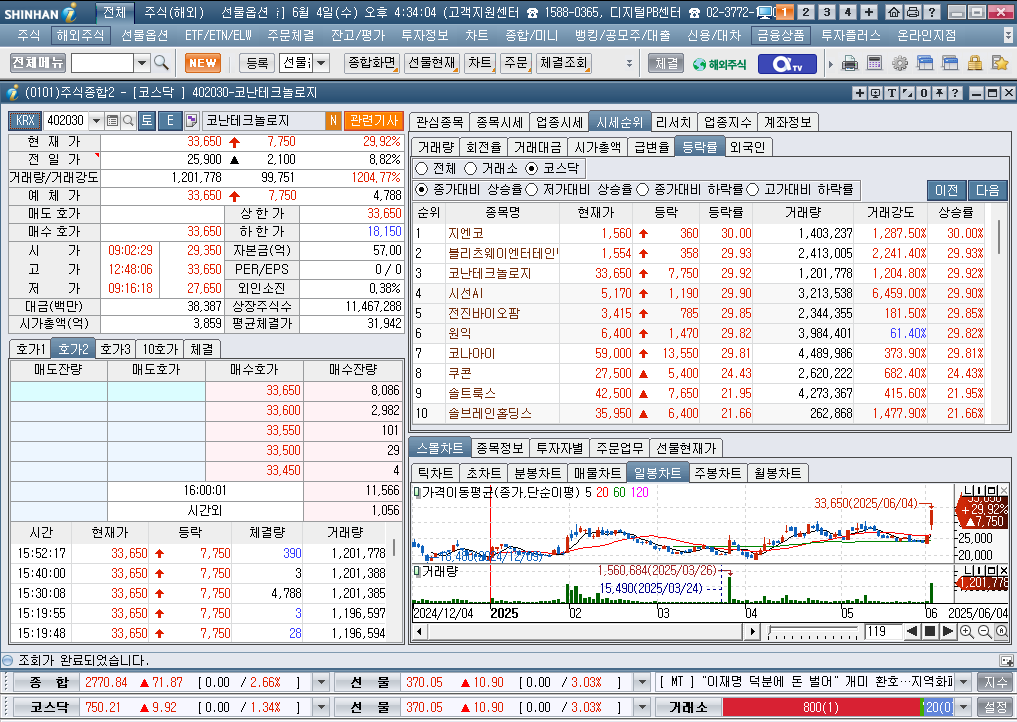1017x722 pixels.
Task: Click the 전체메뉴 button
Action: (38, 63)
